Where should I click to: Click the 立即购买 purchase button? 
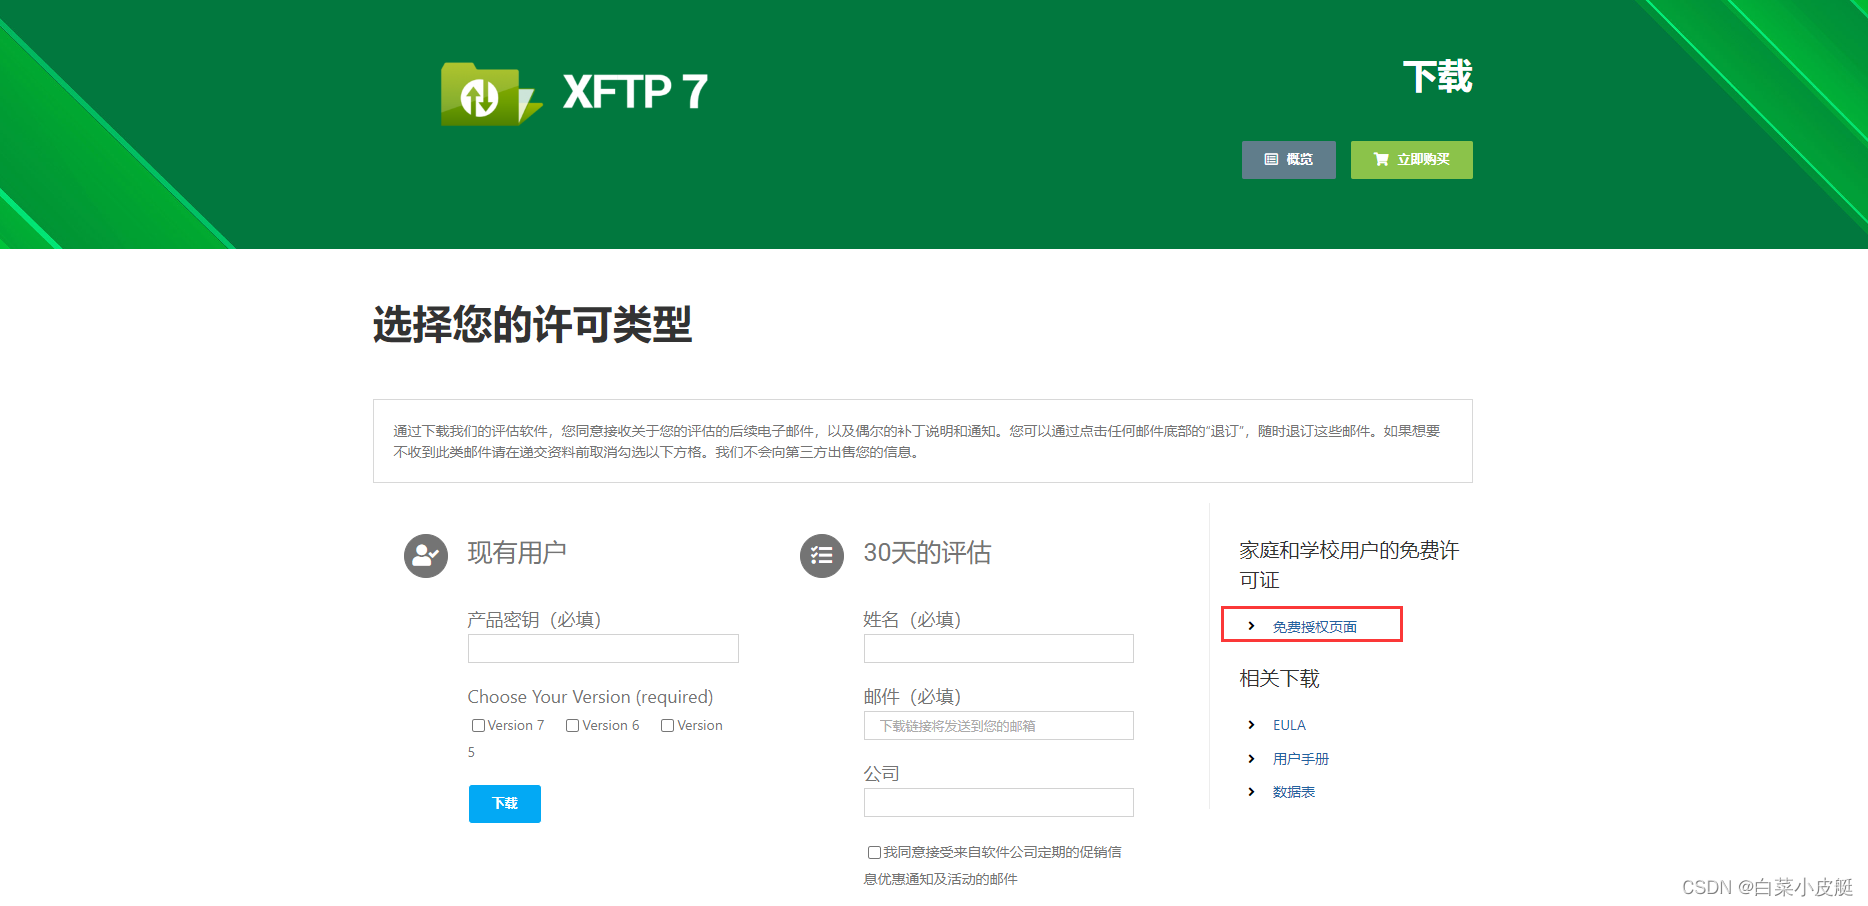click(x=1411, y=159)
